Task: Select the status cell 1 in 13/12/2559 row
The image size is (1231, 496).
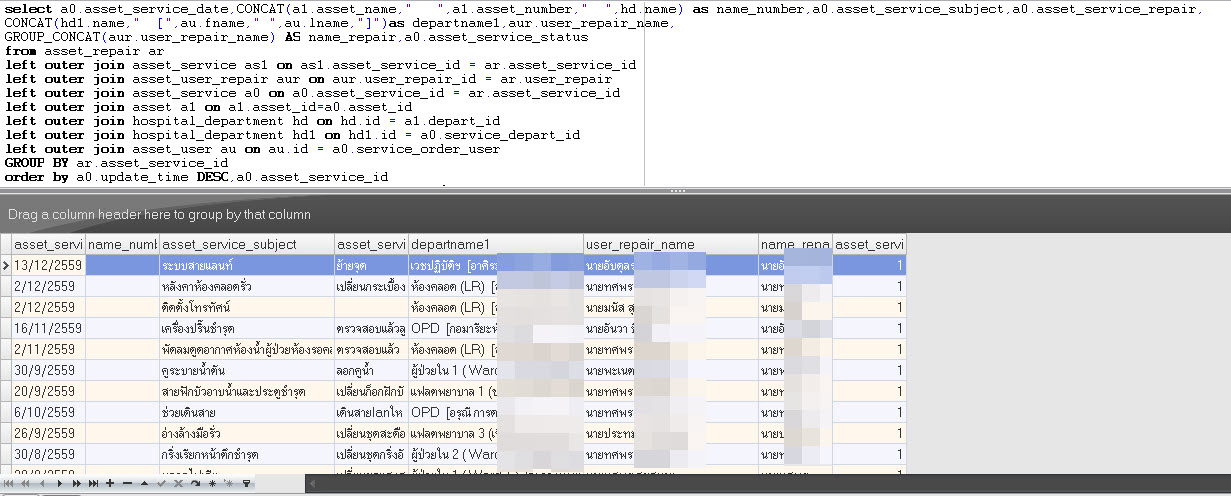Action: [x=870, y=265]
